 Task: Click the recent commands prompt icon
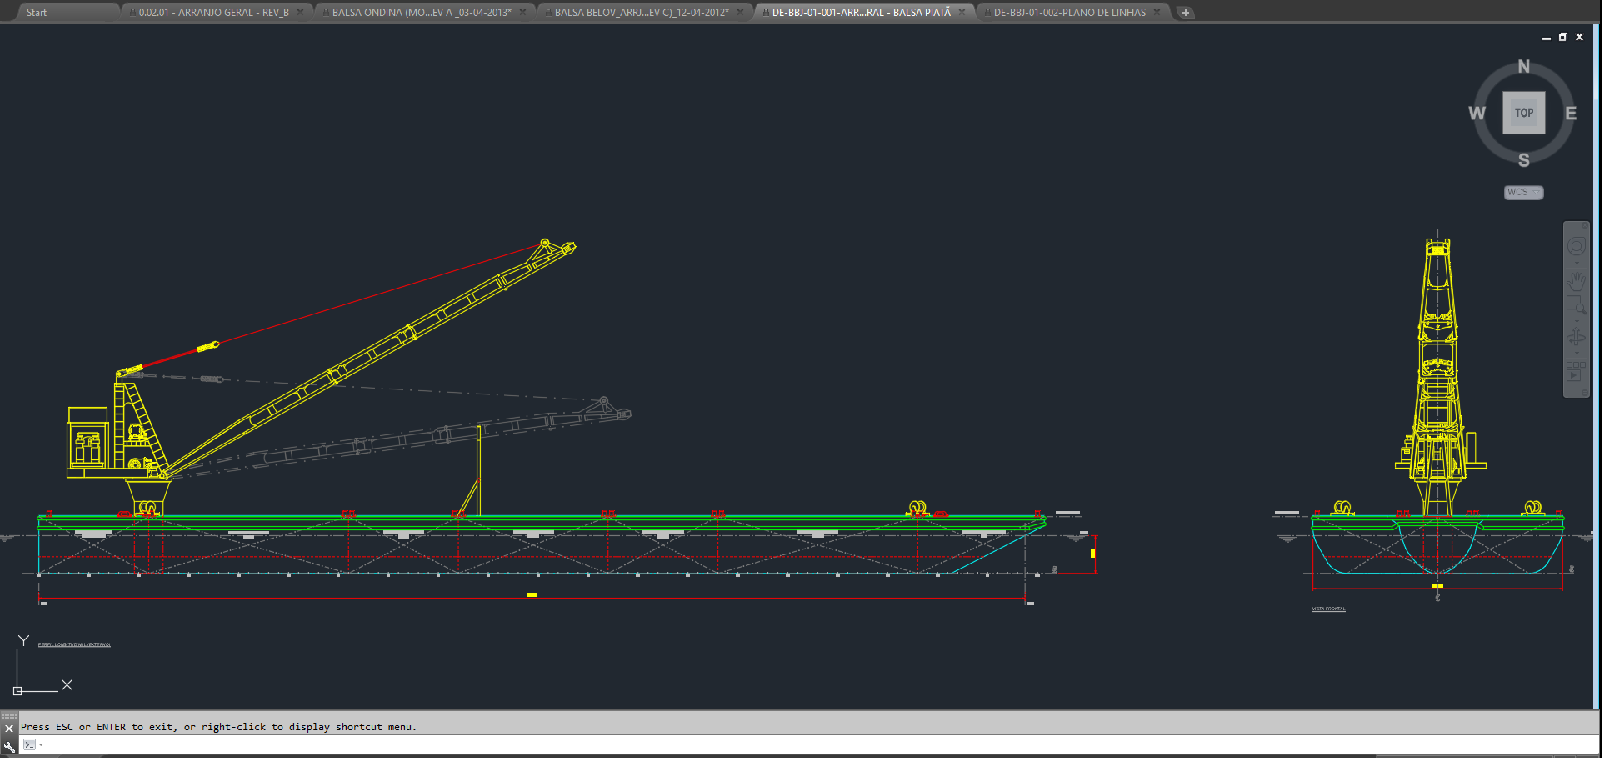(x=29, y=745)
